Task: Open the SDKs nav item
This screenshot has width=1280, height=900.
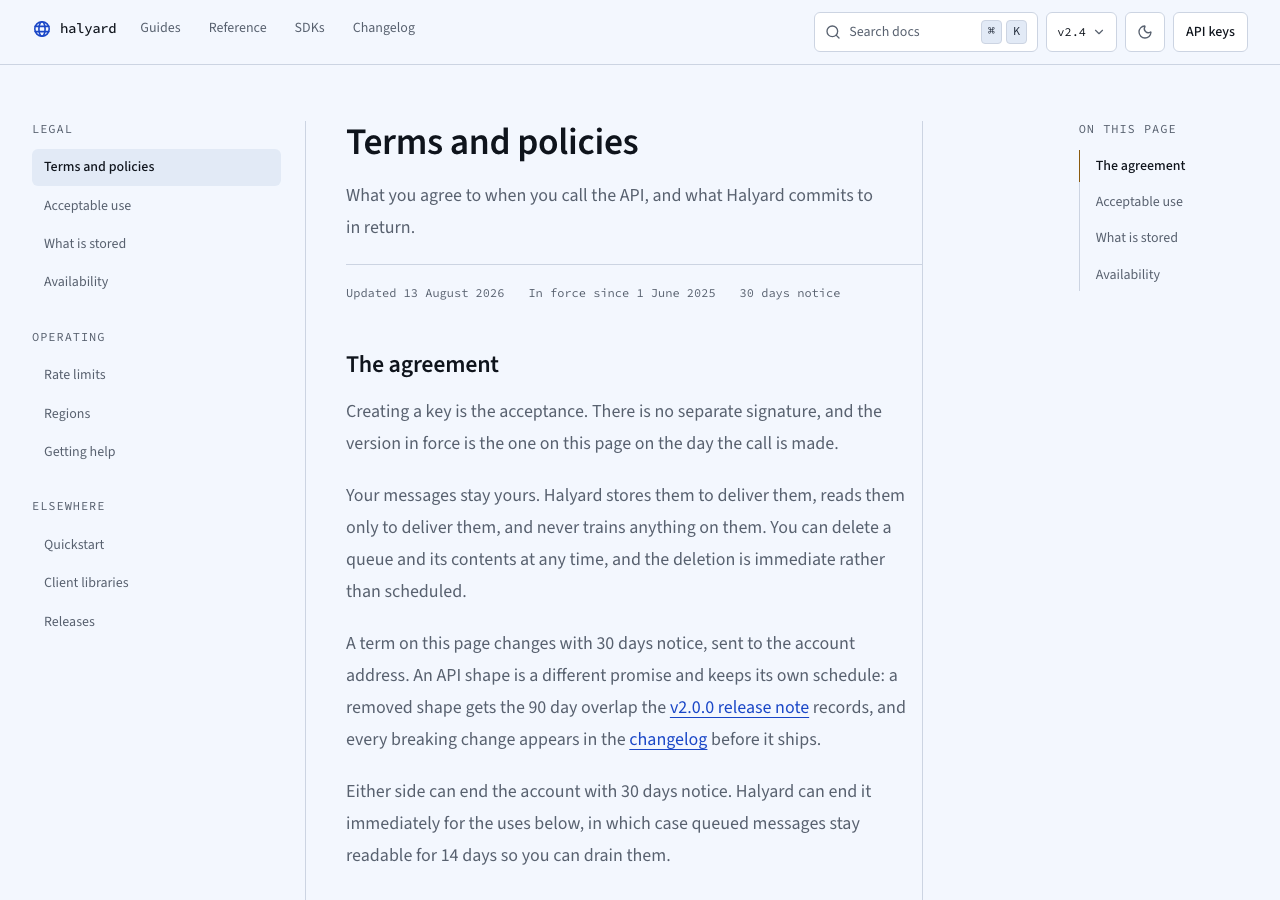Action: [x=310, y=28]
